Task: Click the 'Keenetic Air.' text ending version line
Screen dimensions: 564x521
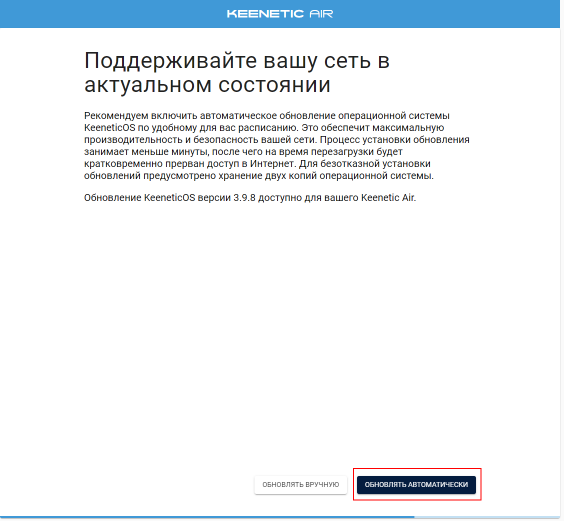Action: point(388,198)
